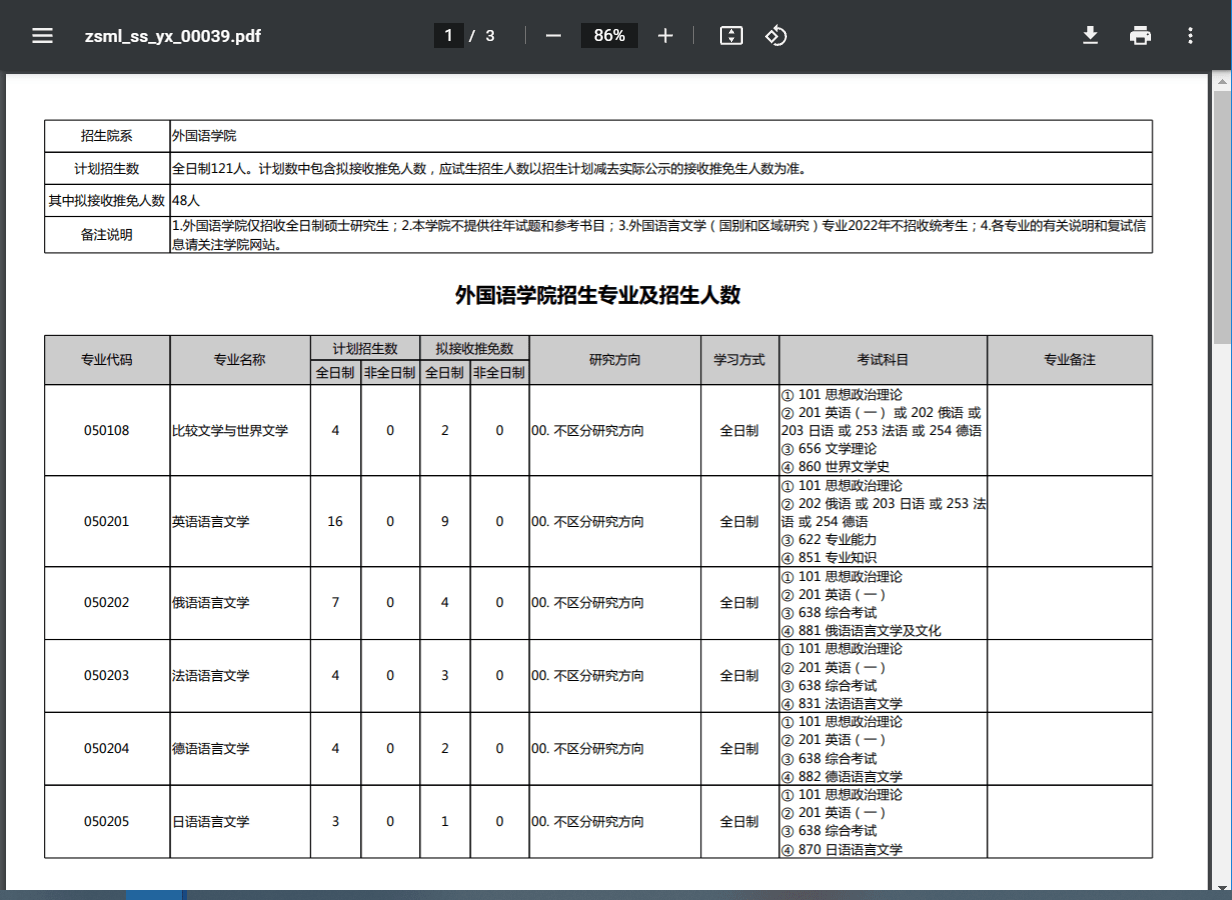The width and height of the screenshot is (1232, 900).
Task: Download the PDF file
Action: [1090, 36]
